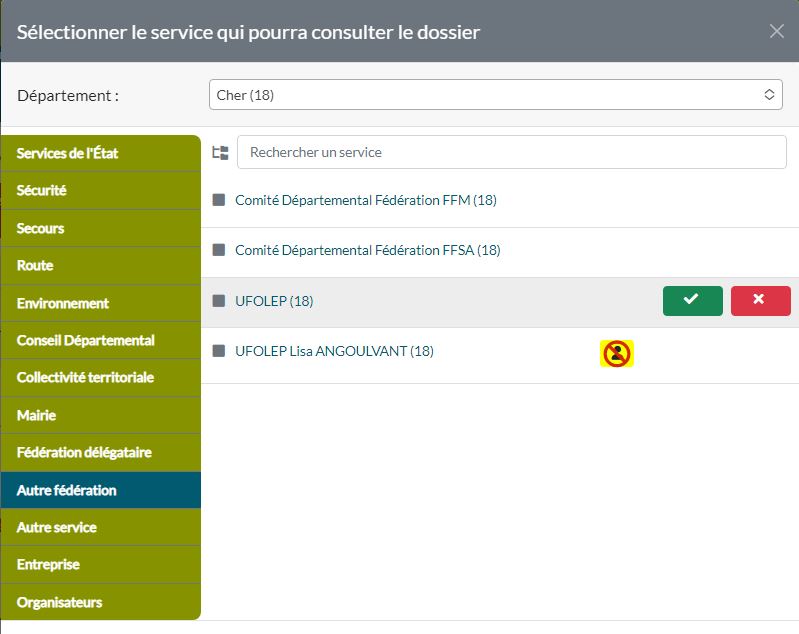The width and height of the screenshot is (799, 634).
Task: Switch to Entreprise category
Action: click(x=101, y=565)
